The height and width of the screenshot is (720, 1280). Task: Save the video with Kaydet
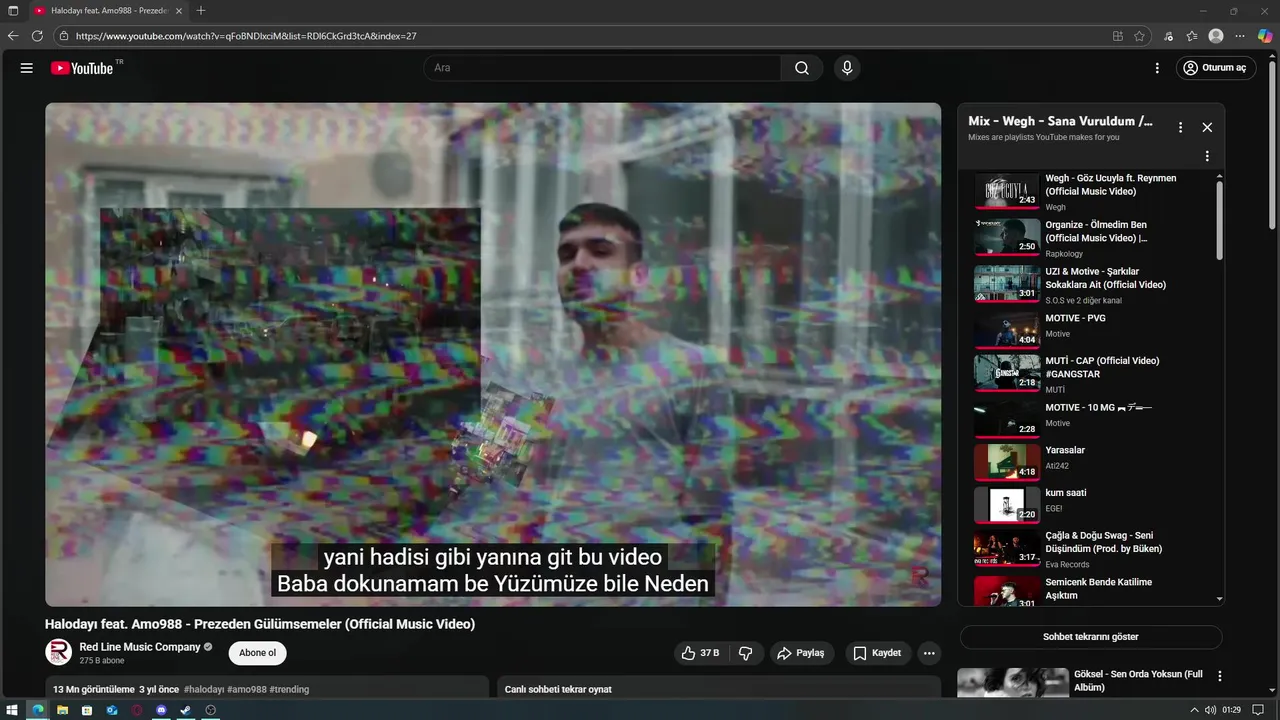[878, 653]
